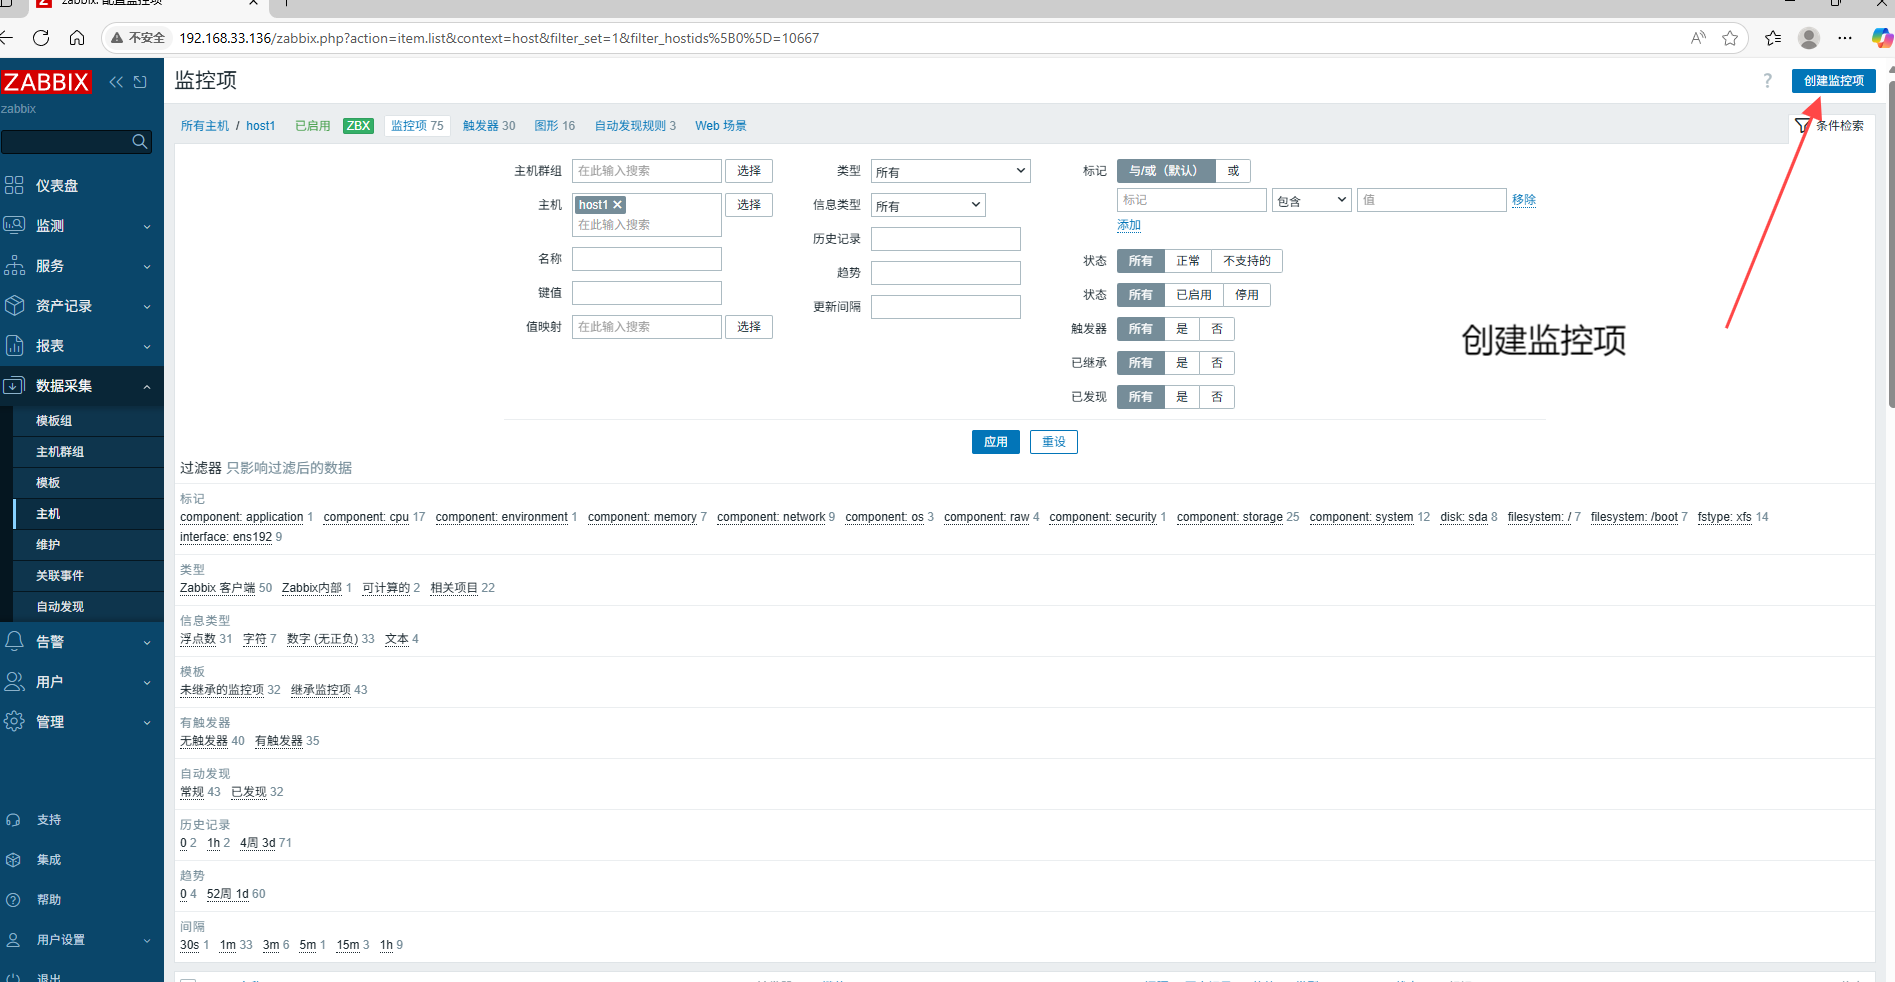Open the Web 场景 tab
1895x982 pixels.
point(721,126)
